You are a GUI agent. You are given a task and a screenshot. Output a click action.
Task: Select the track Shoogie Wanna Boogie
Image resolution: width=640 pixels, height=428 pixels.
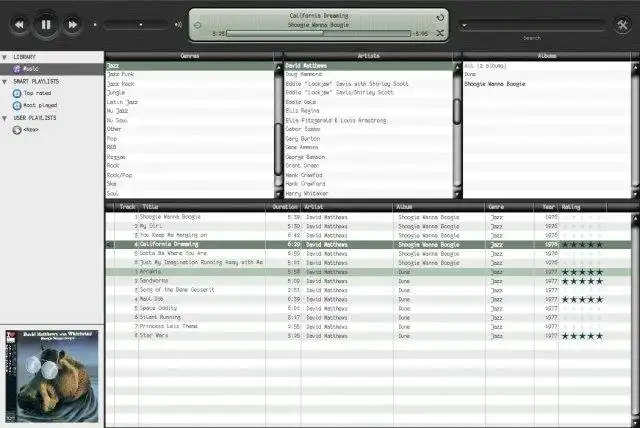(368, 217)
